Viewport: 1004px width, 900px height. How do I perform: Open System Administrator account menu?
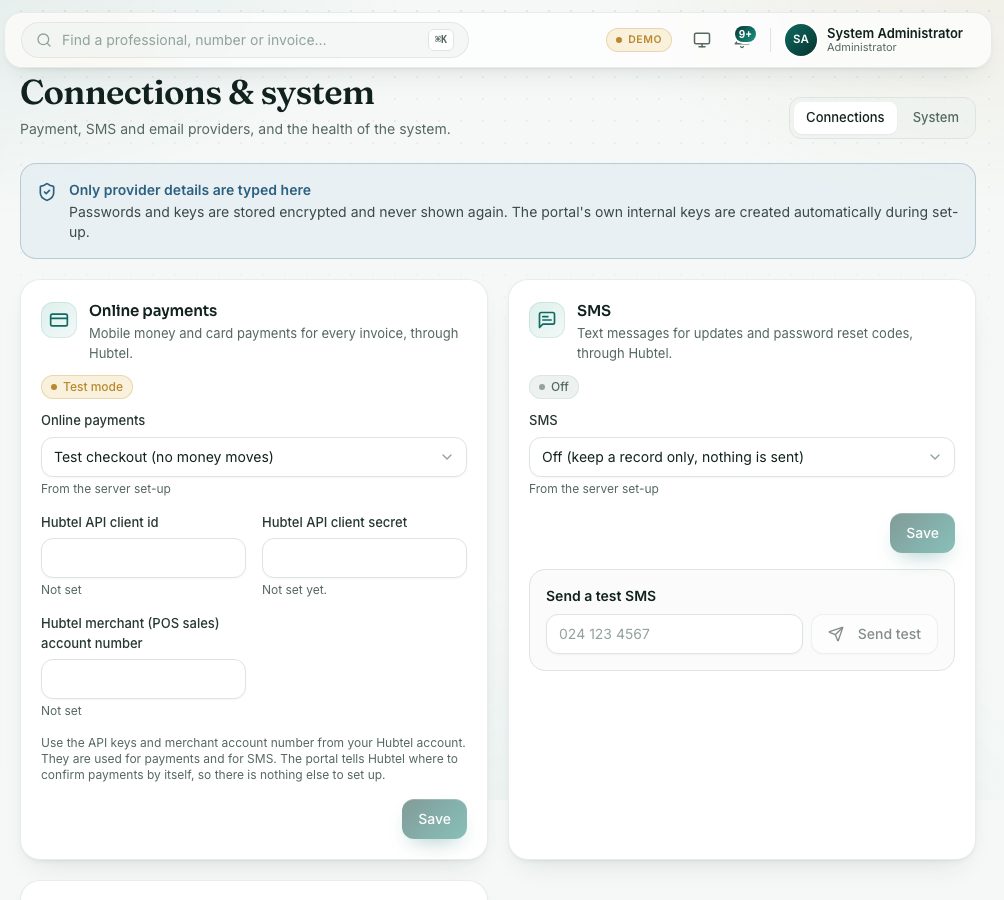point(875,40)
